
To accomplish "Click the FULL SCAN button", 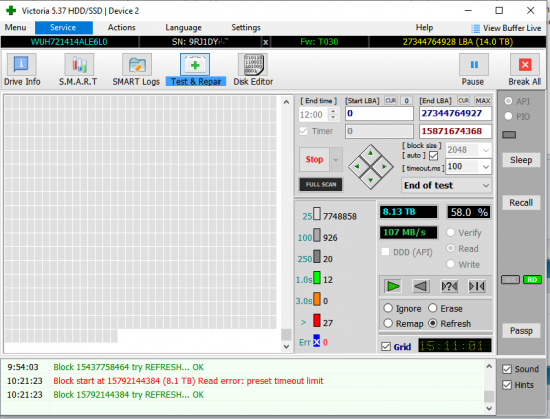I will (x=321, y=184).
